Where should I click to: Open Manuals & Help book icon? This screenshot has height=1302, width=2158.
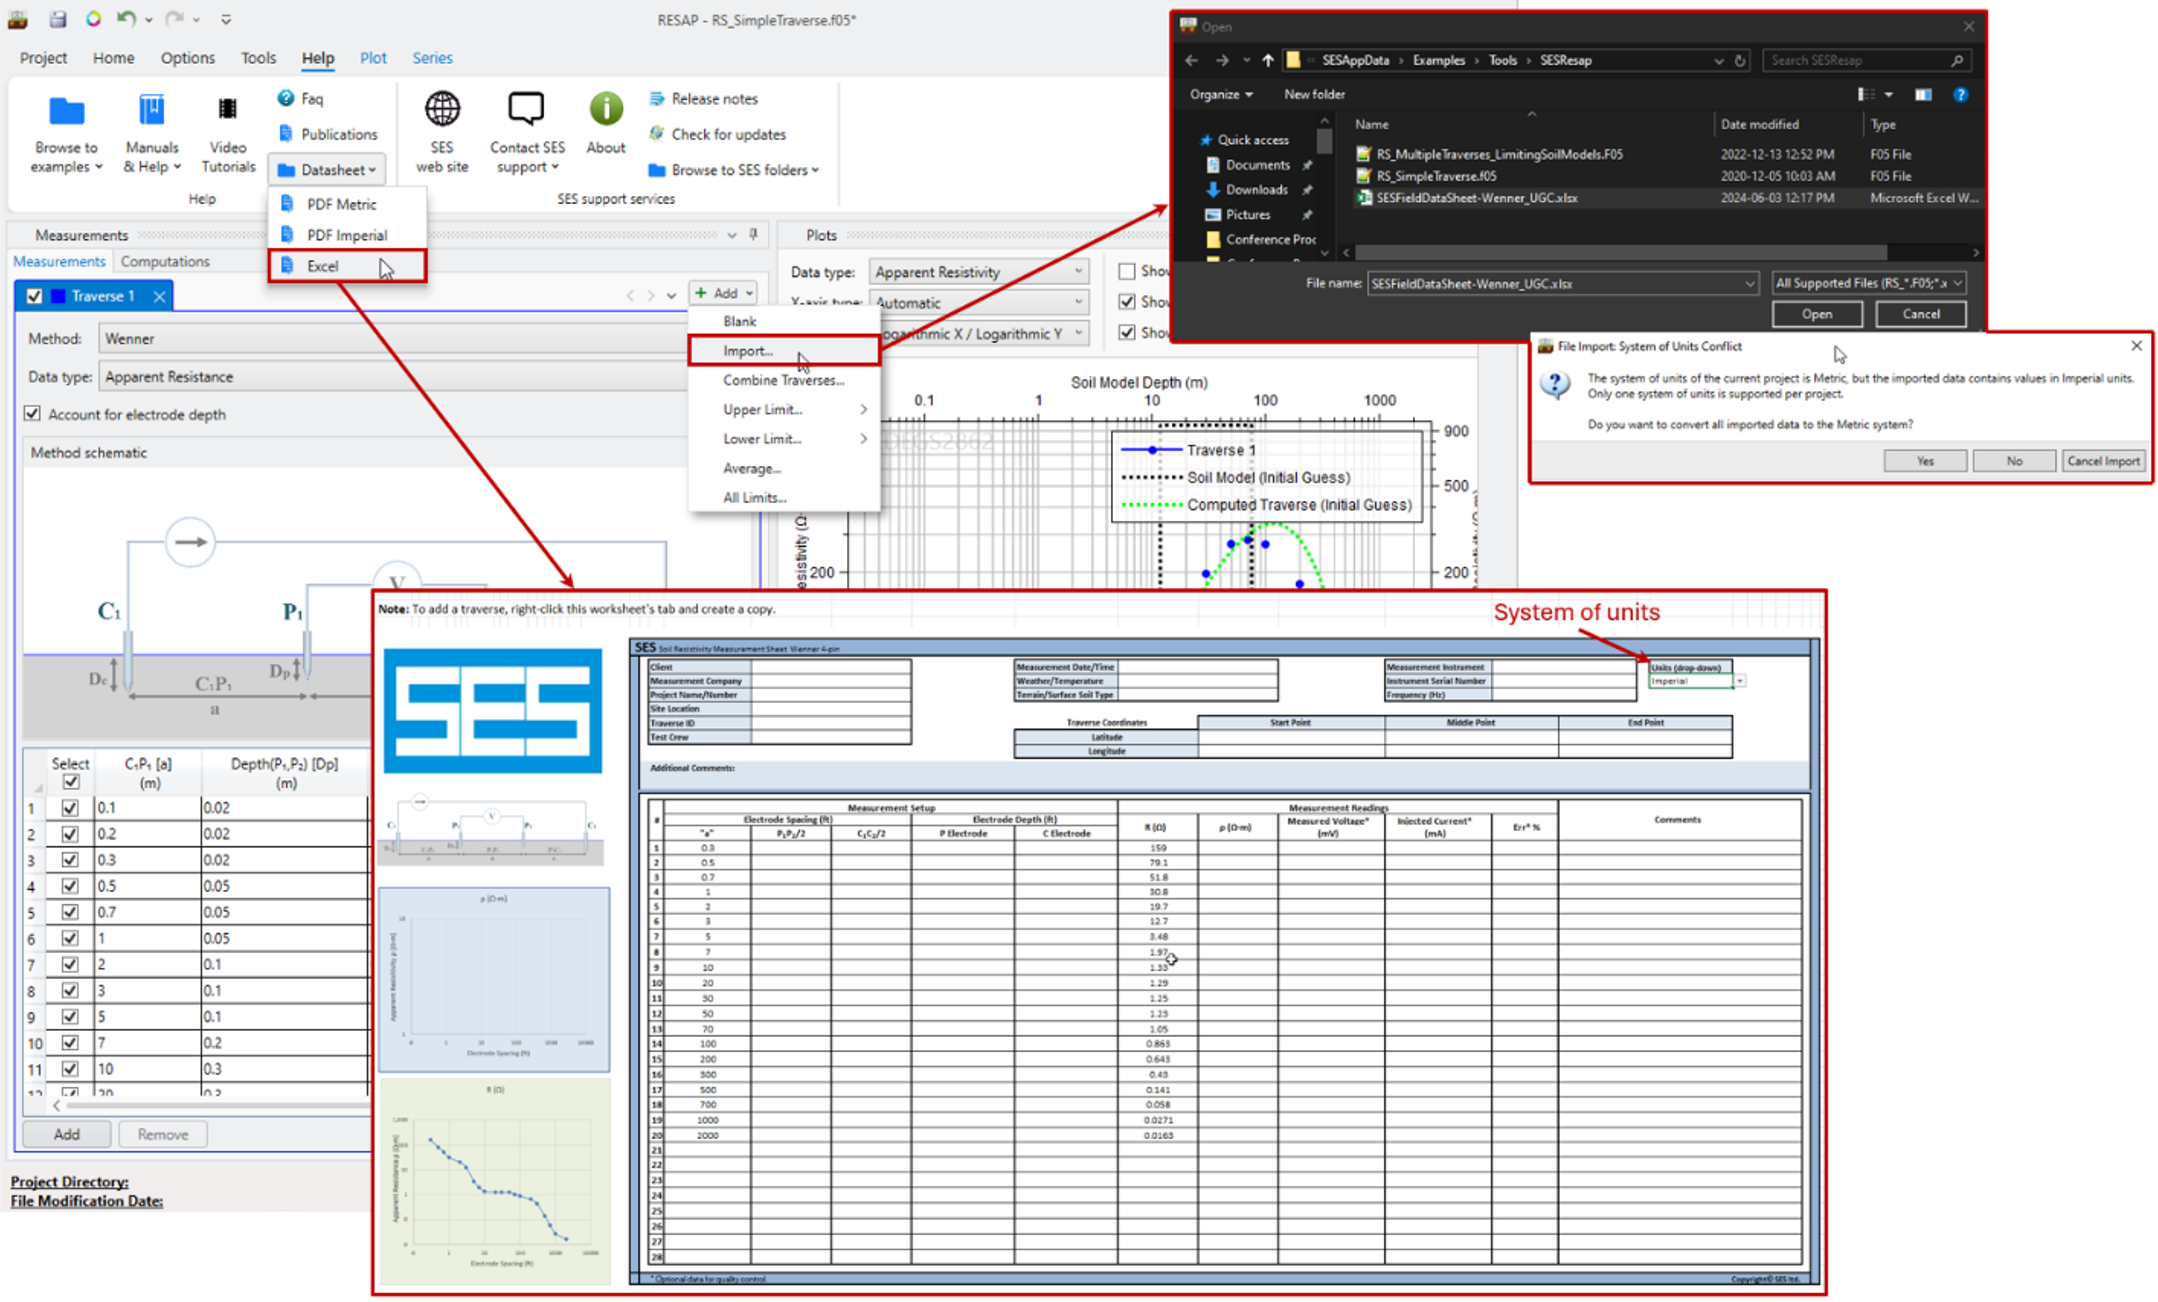click(x=151, y=110)
